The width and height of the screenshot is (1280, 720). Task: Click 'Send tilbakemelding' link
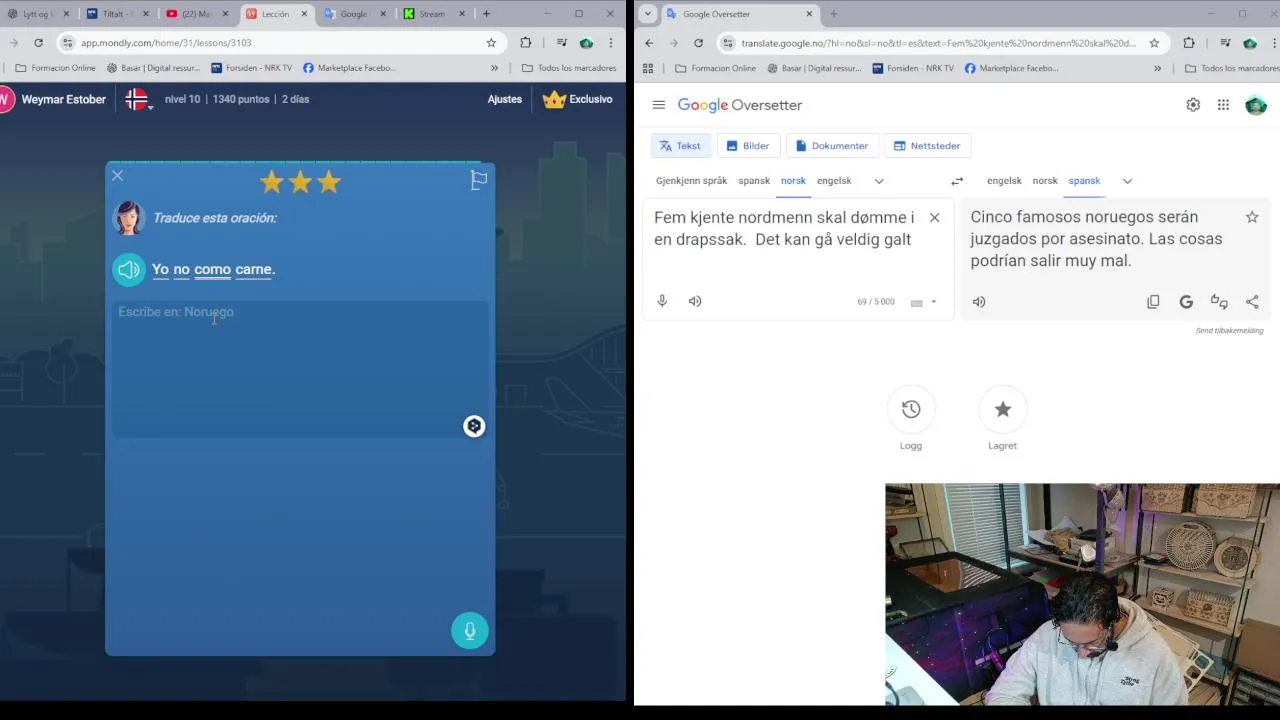coord(1229,331)
